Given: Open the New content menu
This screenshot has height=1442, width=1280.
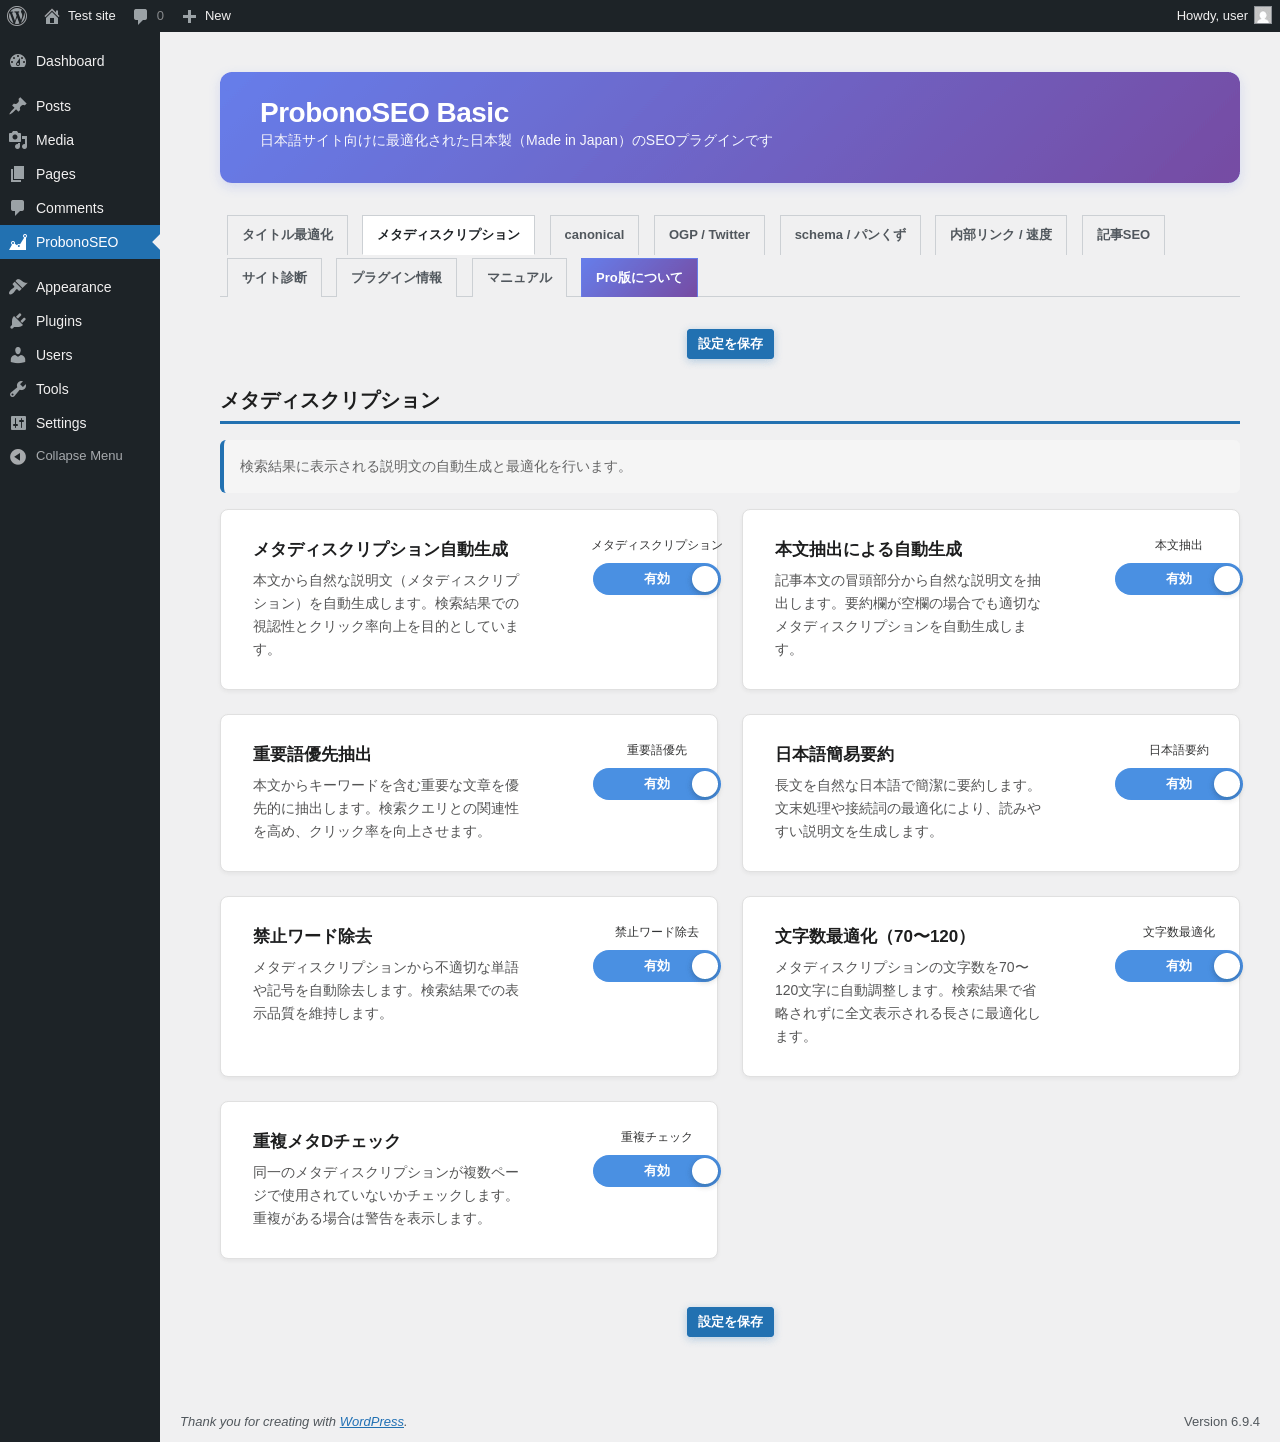Looking at the screenshot, I should 207,16.
